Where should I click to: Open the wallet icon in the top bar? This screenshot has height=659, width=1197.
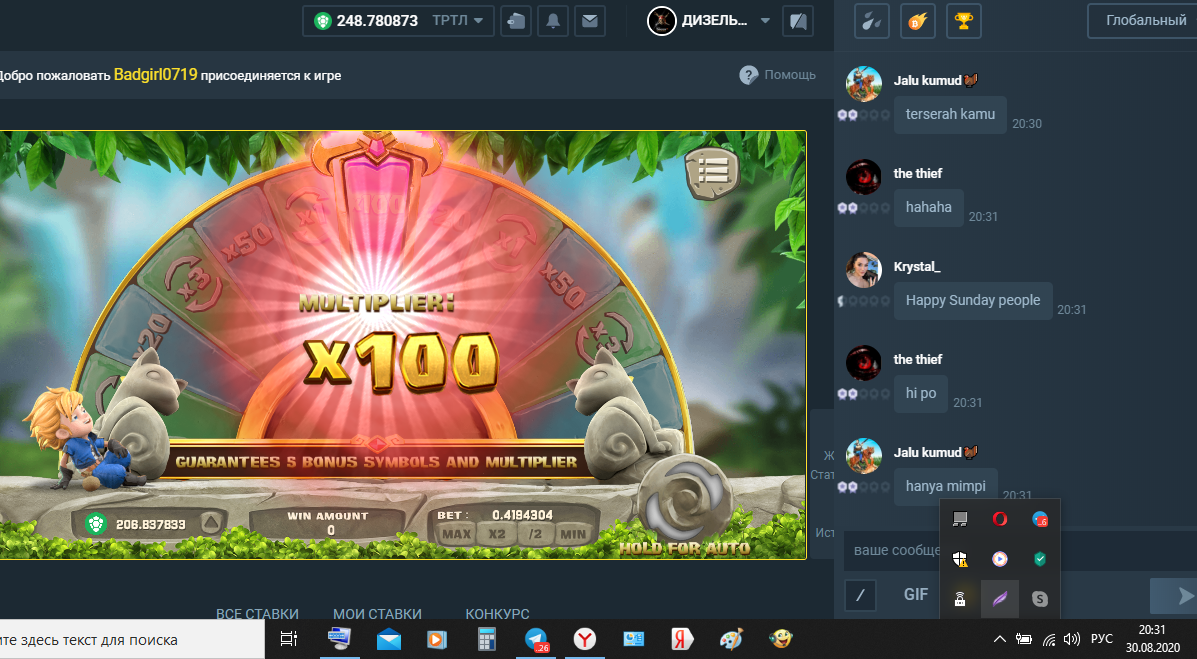(x=516, y=21)
